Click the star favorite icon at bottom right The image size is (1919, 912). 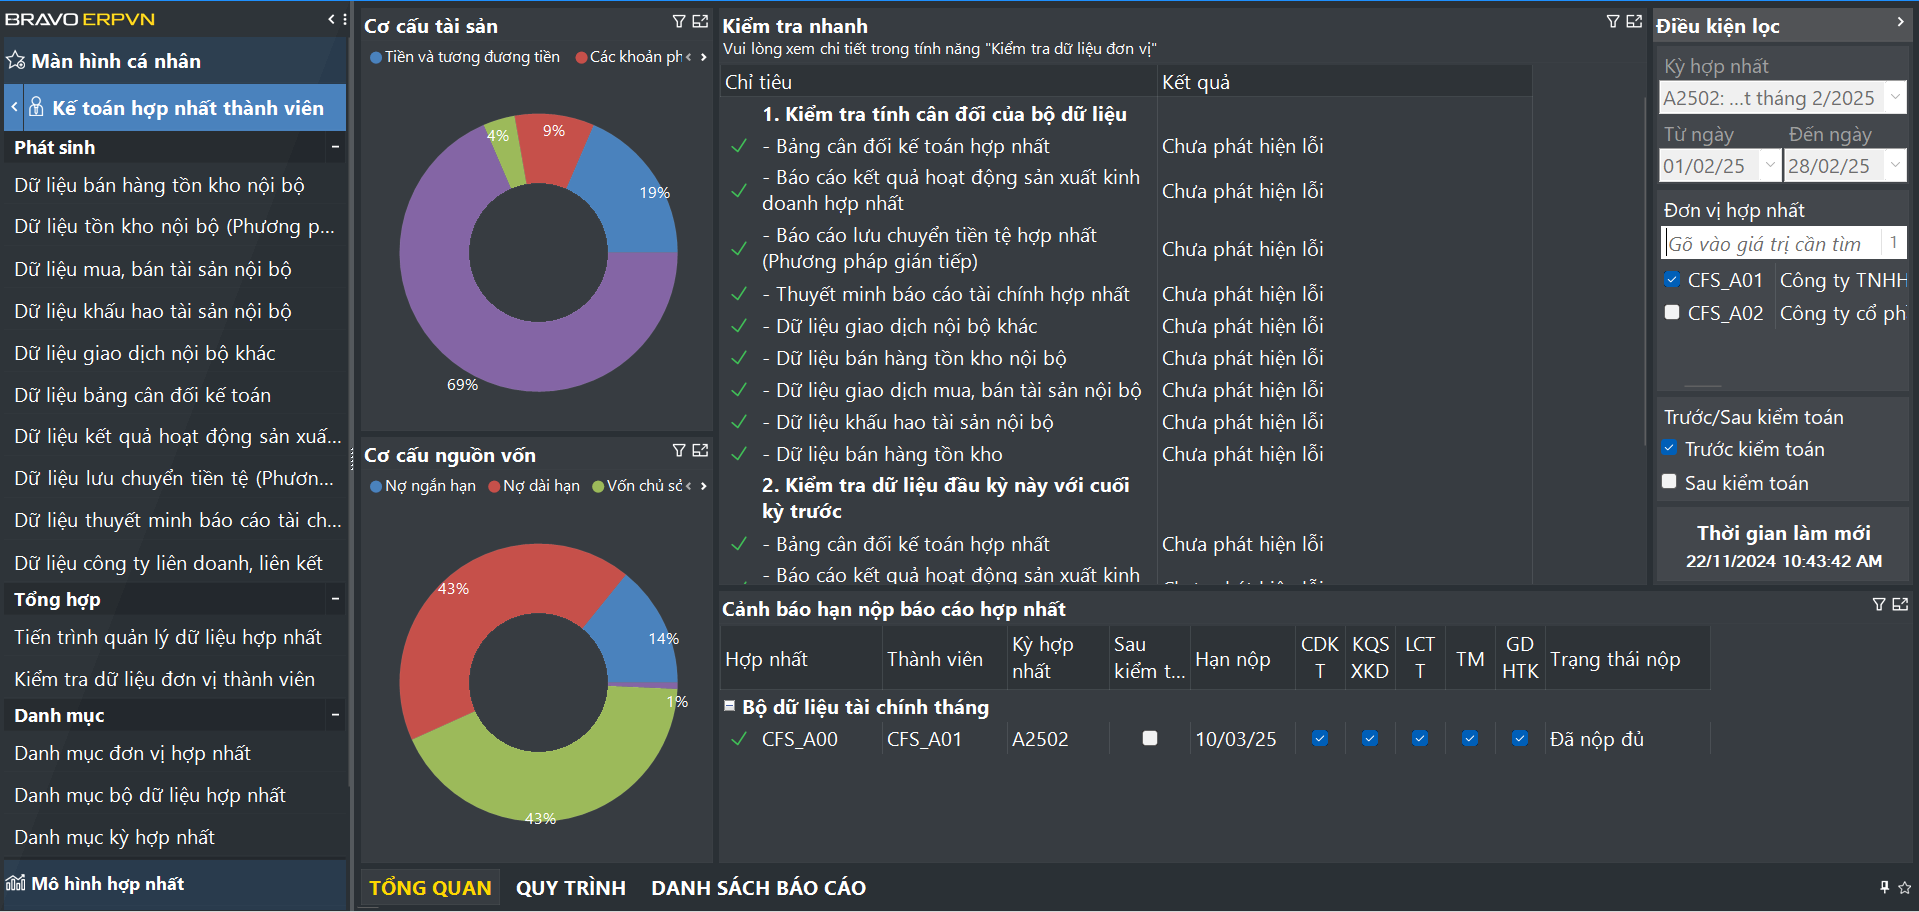pos(1904,887)
